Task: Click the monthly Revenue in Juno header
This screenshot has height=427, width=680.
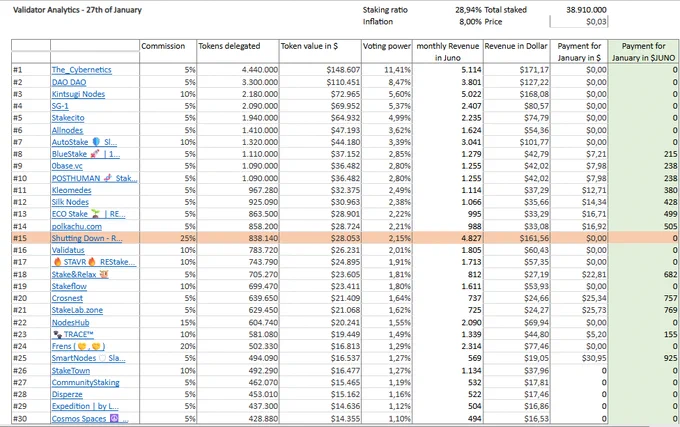Action: tap(448, 52)
